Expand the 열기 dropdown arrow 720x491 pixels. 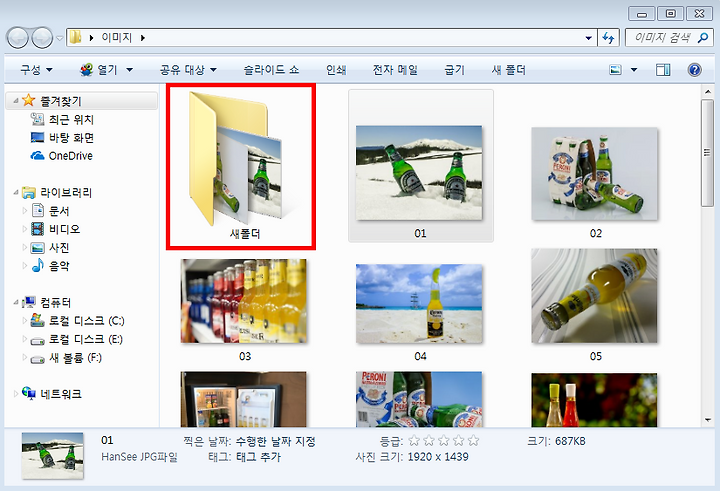tap(129, 70)
